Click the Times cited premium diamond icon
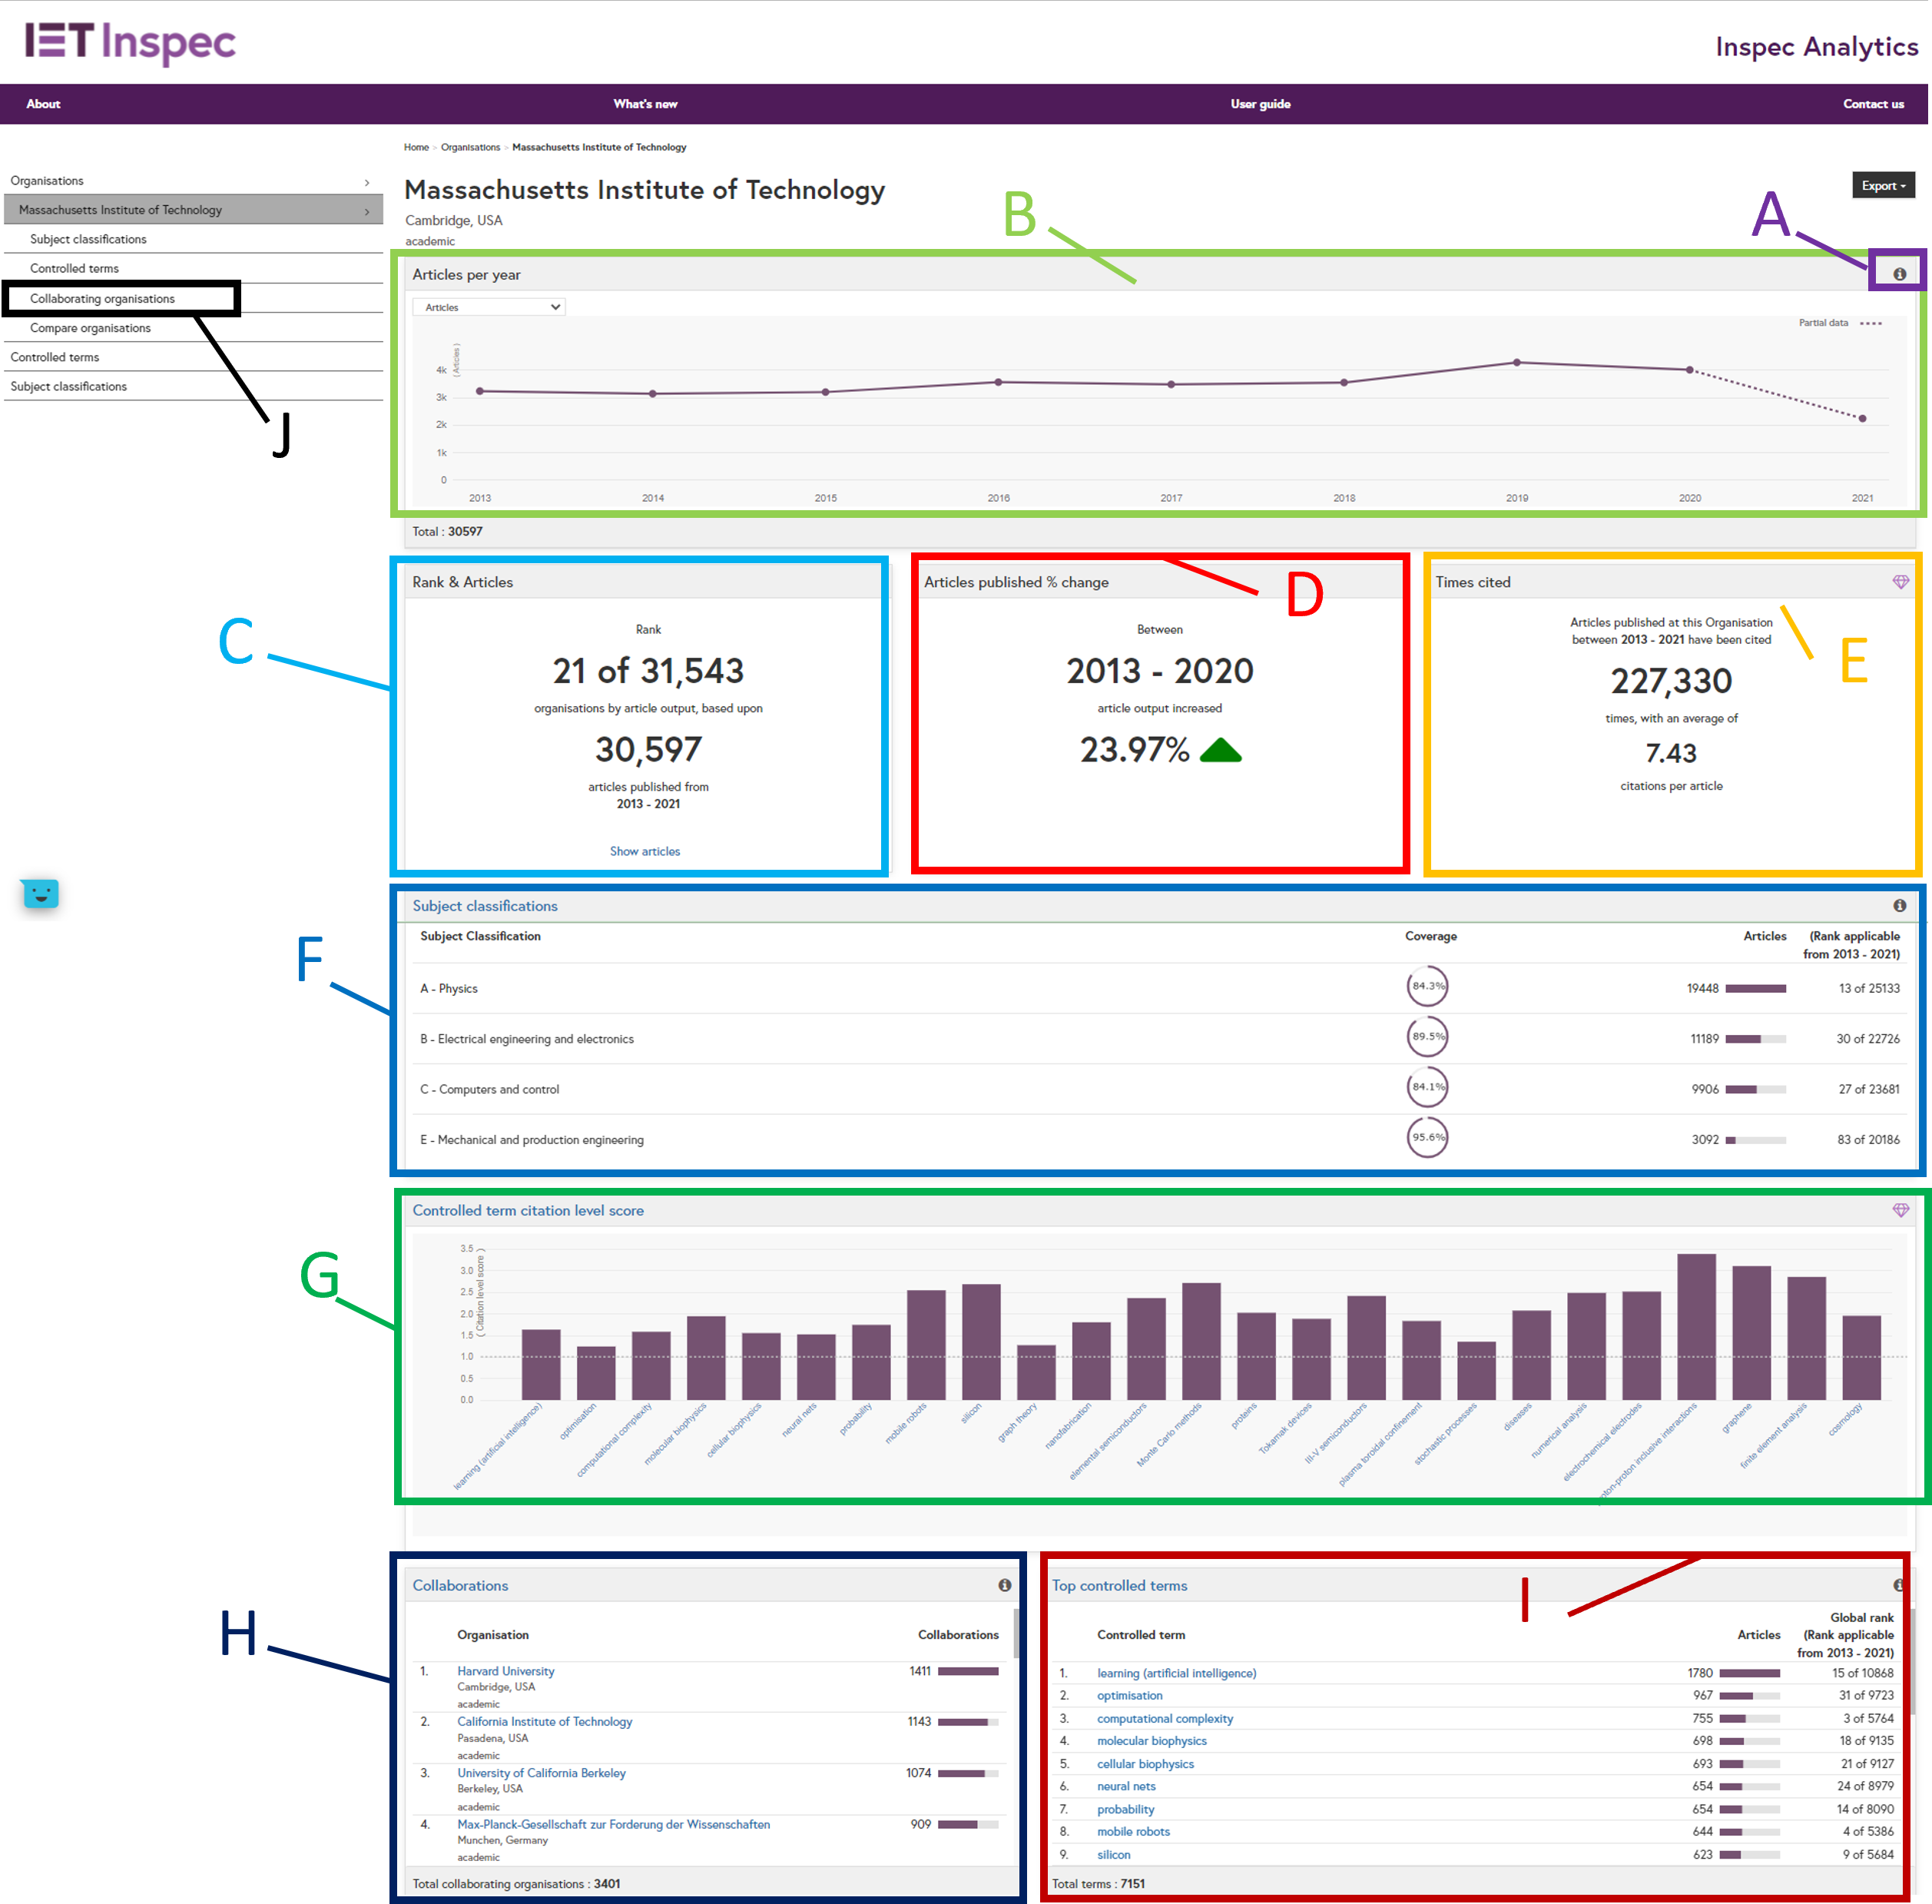1932x1904 pixels. point(1900,582)
